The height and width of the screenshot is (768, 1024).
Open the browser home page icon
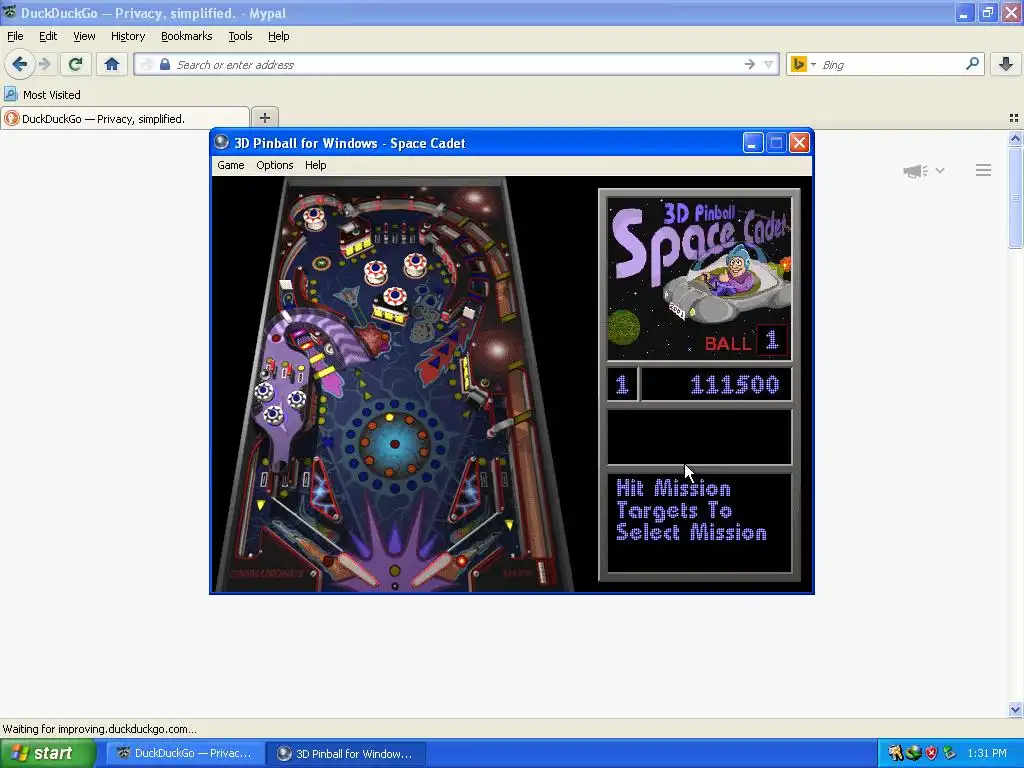pyautogui.click(x=112, y=64)
